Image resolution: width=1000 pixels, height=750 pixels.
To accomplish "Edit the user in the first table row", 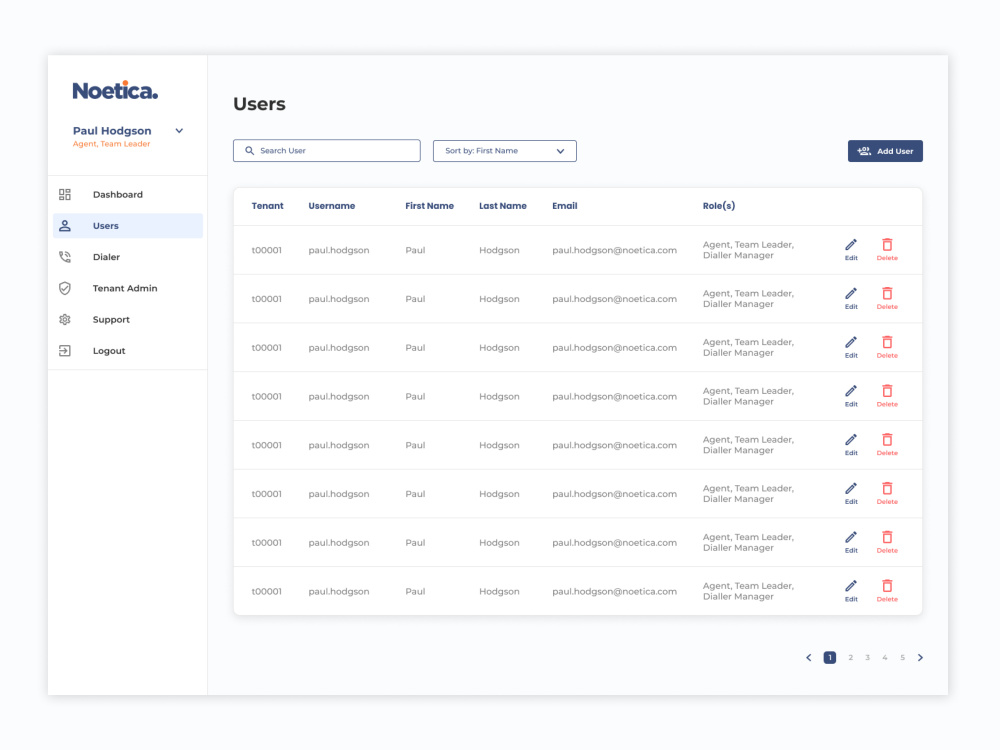I will pos(851,249).
